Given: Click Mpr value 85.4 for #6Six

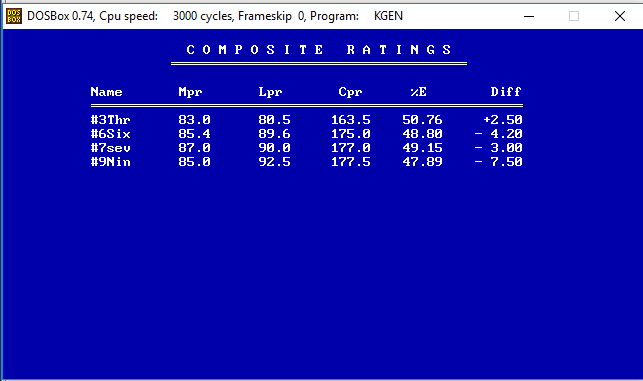Looking at the screenshot, I should (194, 134).
